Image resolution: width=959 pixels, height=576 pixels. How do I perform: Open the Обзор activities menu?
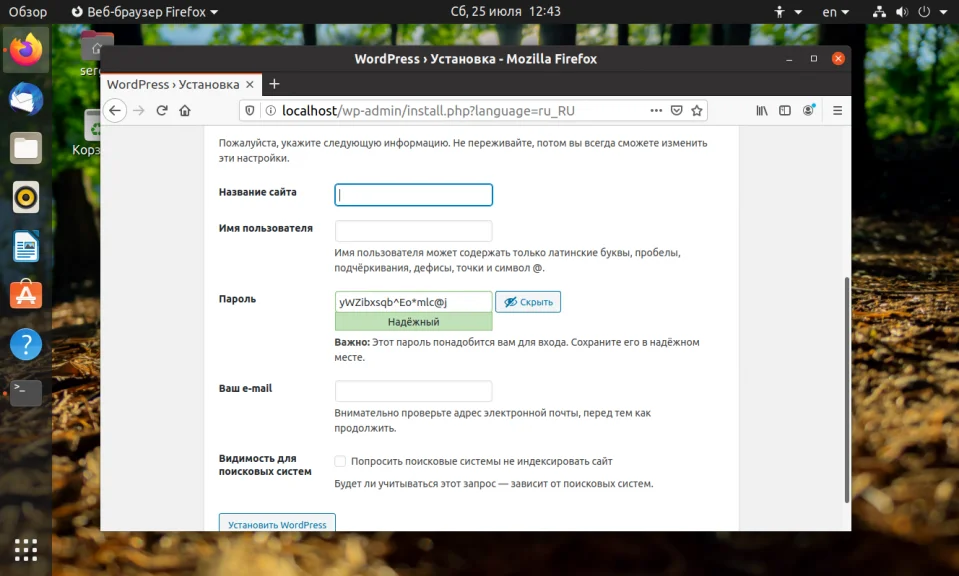click(x=28, y=12)
